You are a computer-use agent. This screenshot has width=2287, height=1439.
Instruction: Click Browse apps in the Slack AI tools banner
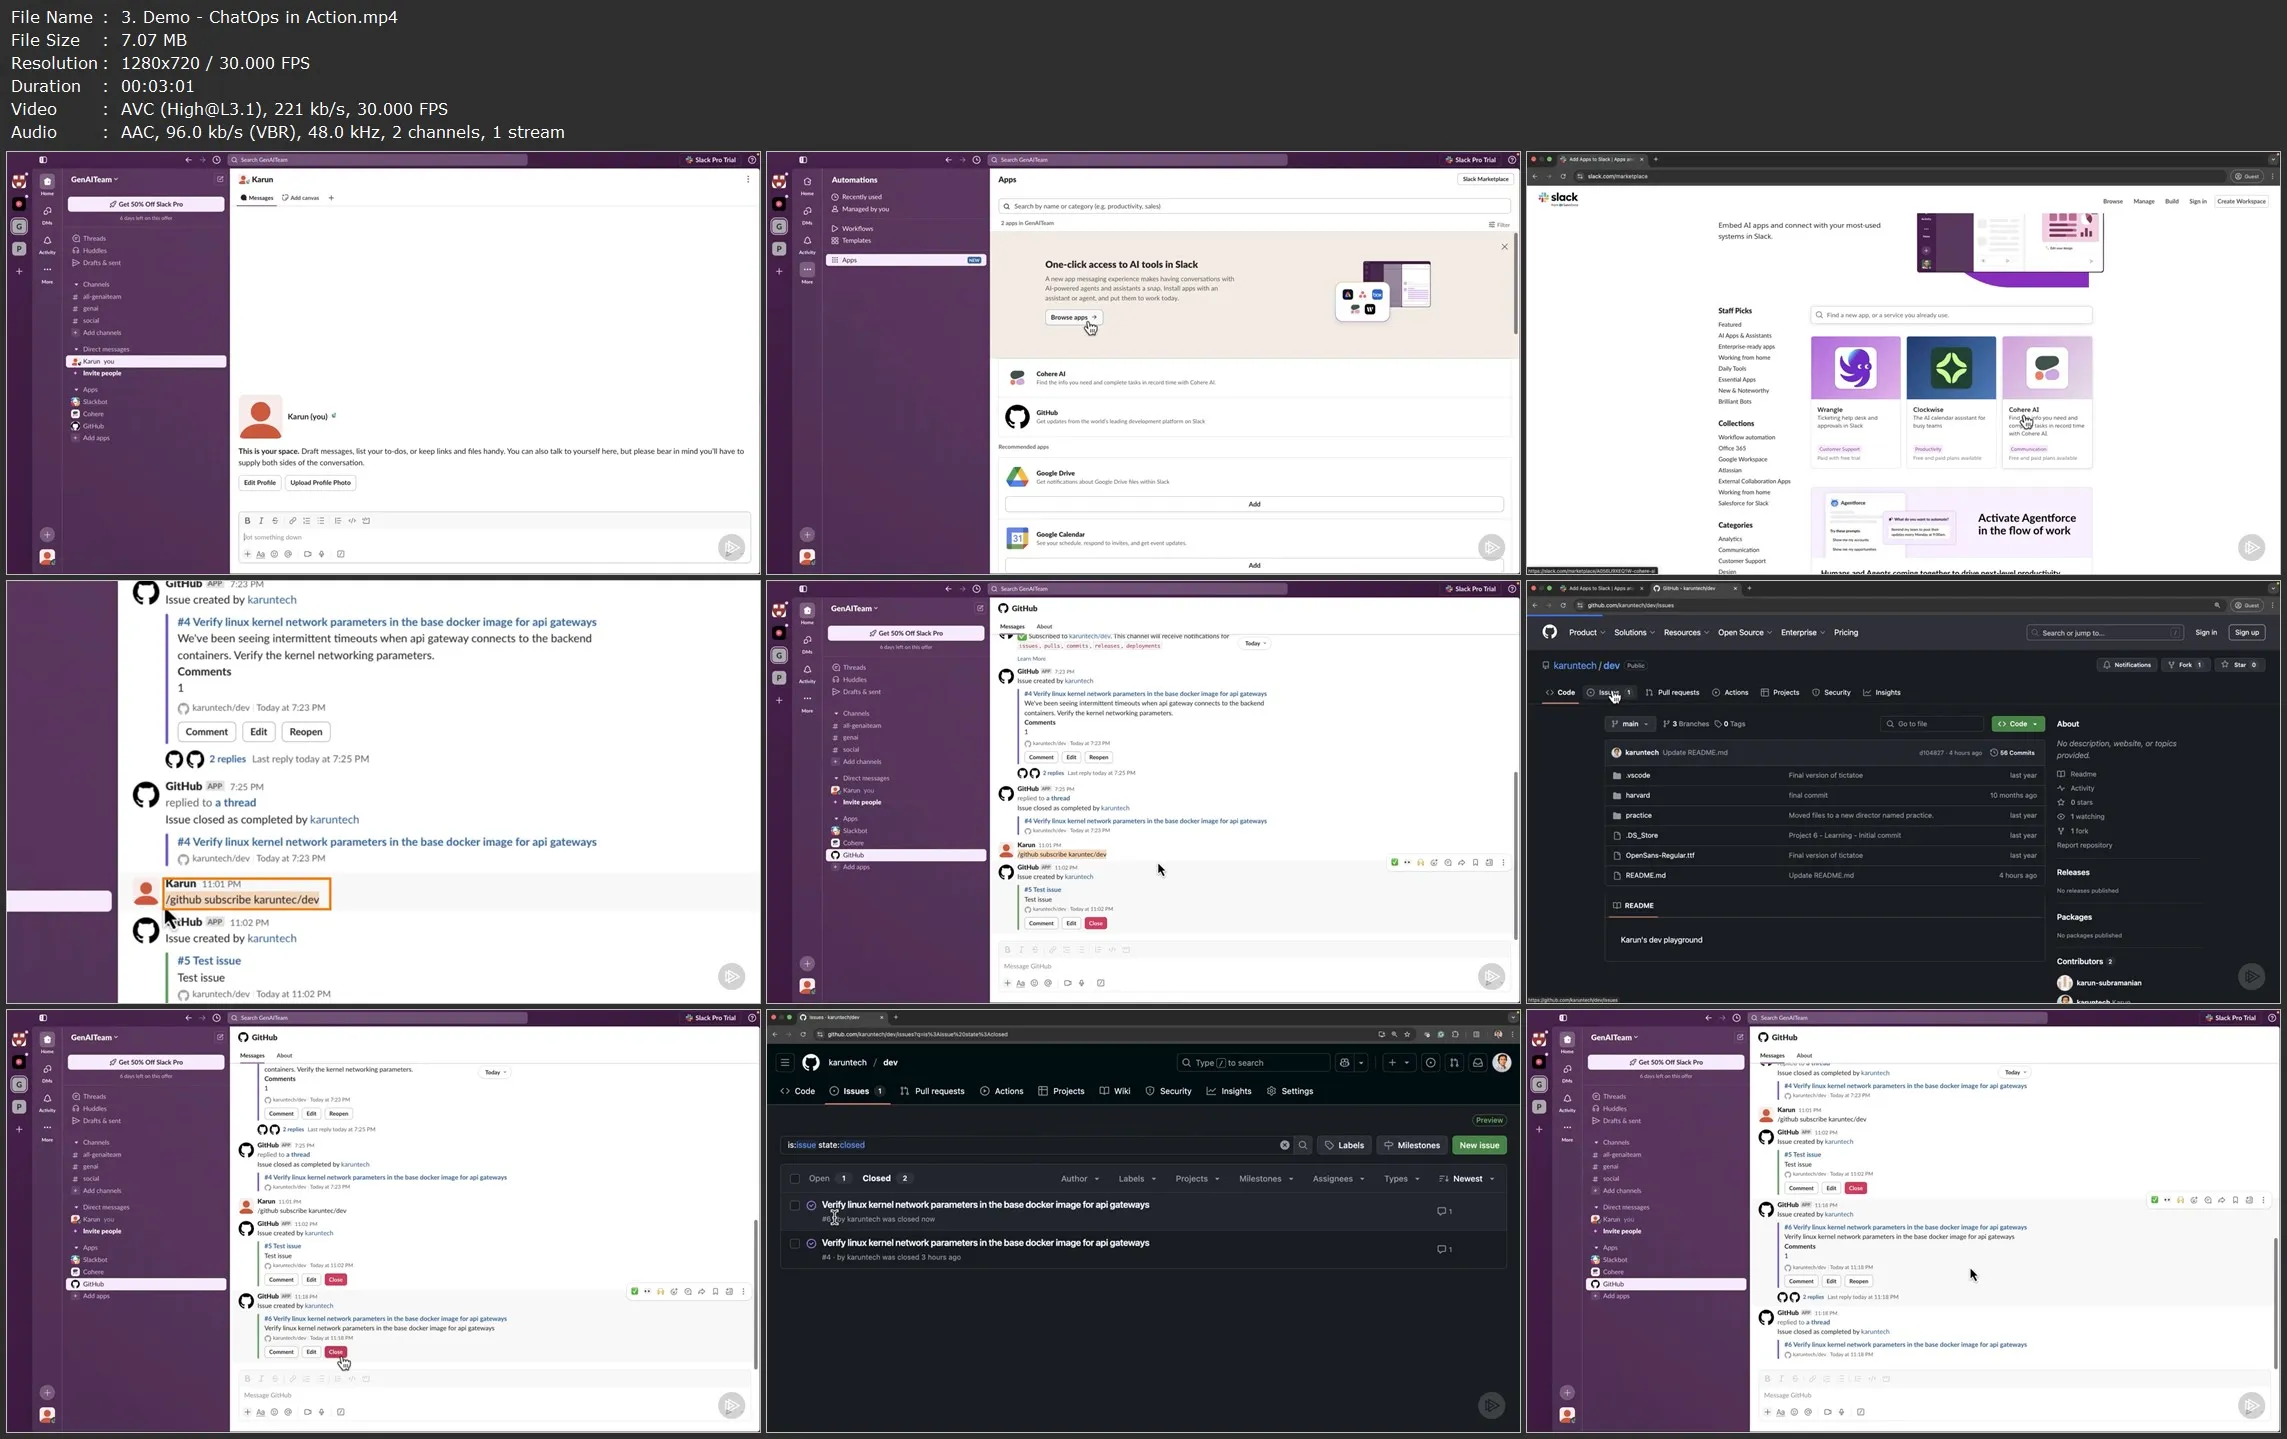point(1074,317)
